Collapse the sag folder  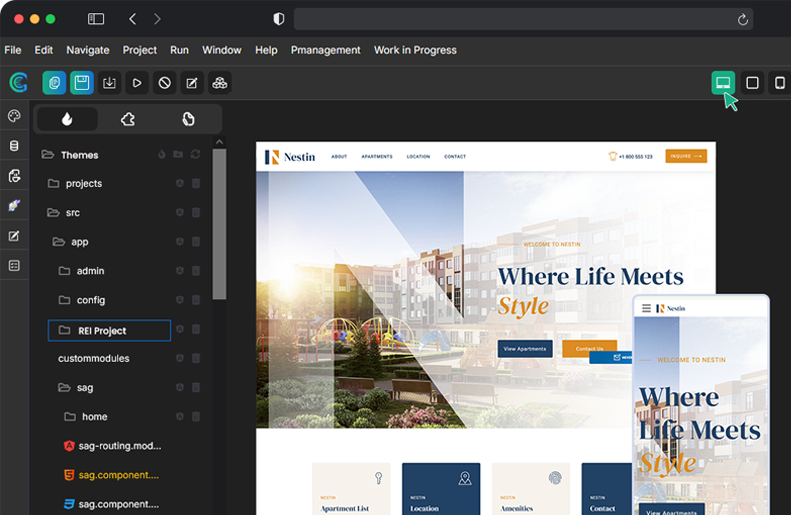(65, 387)
